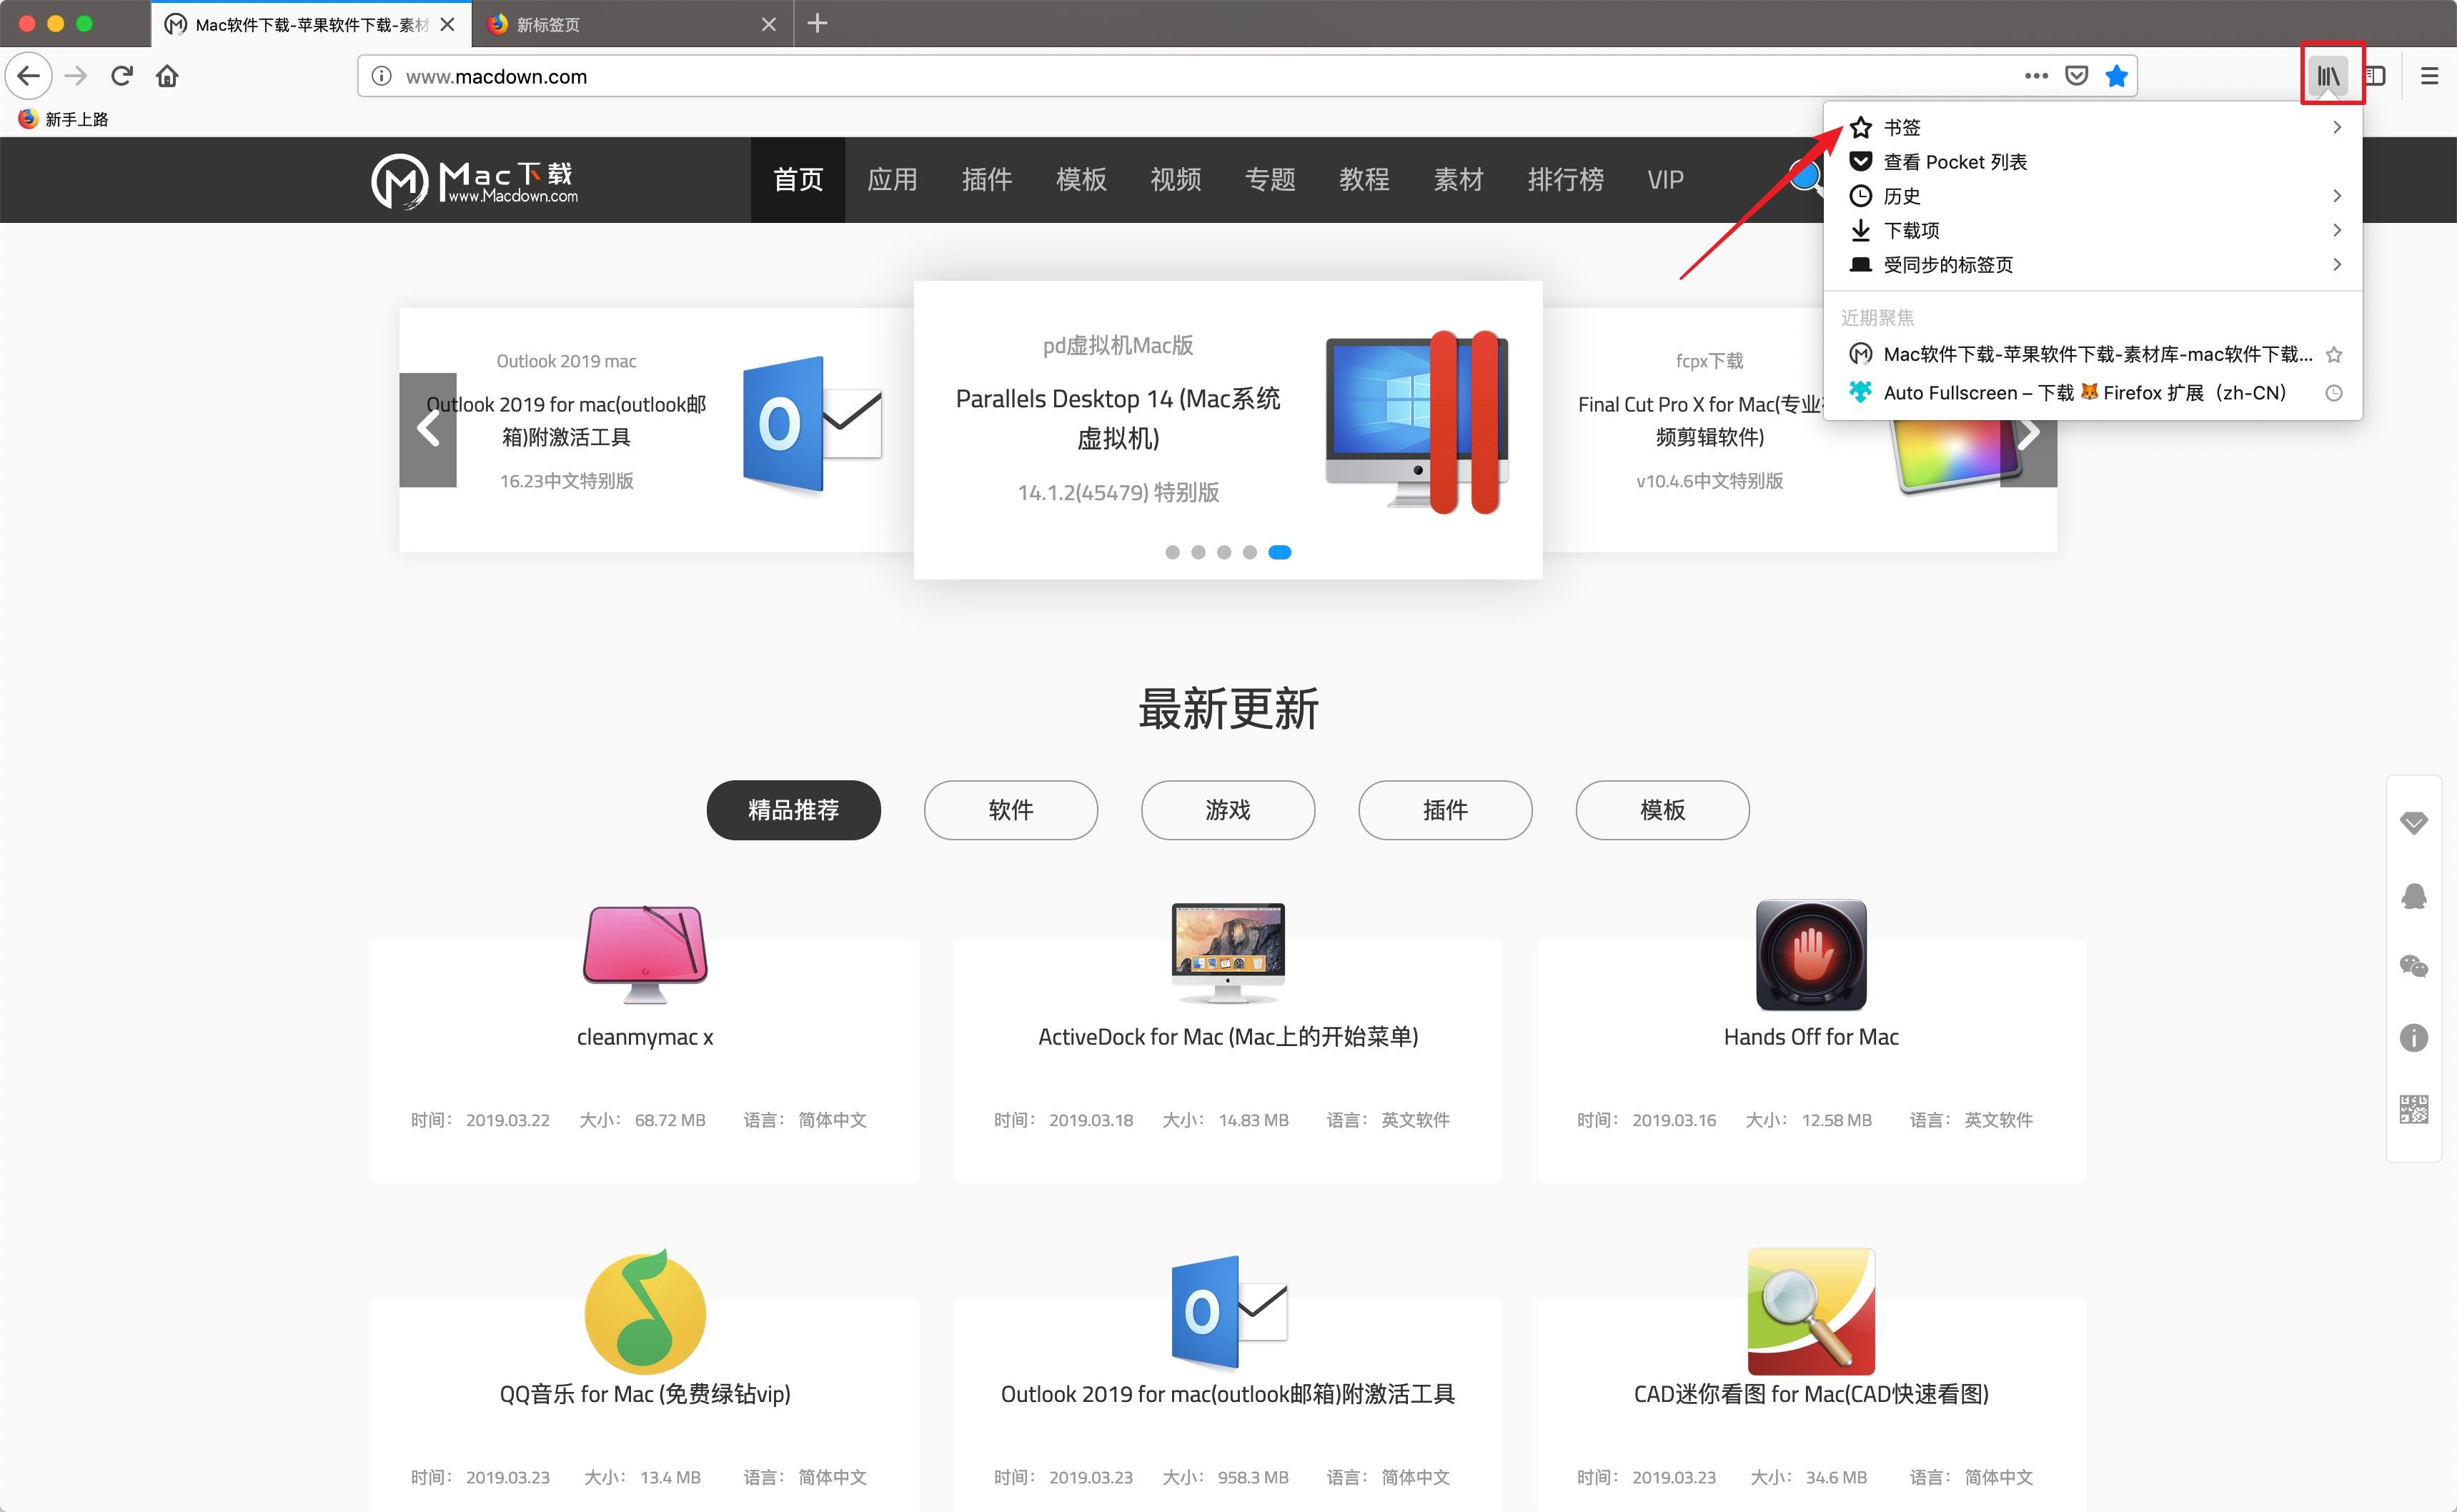Open 视频 navigation item
The width and height of the screenshot is (2457, 1512).
coord(1175,180)
